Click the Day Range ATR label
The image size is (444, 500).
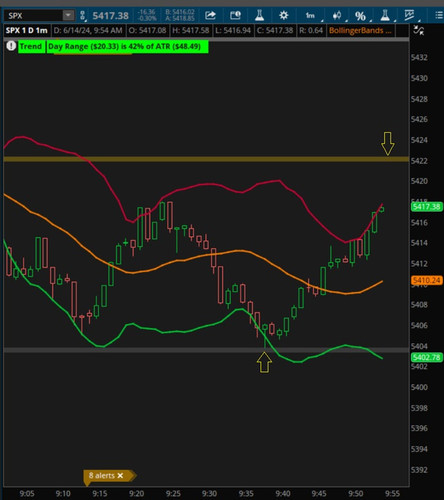[127, 46]
